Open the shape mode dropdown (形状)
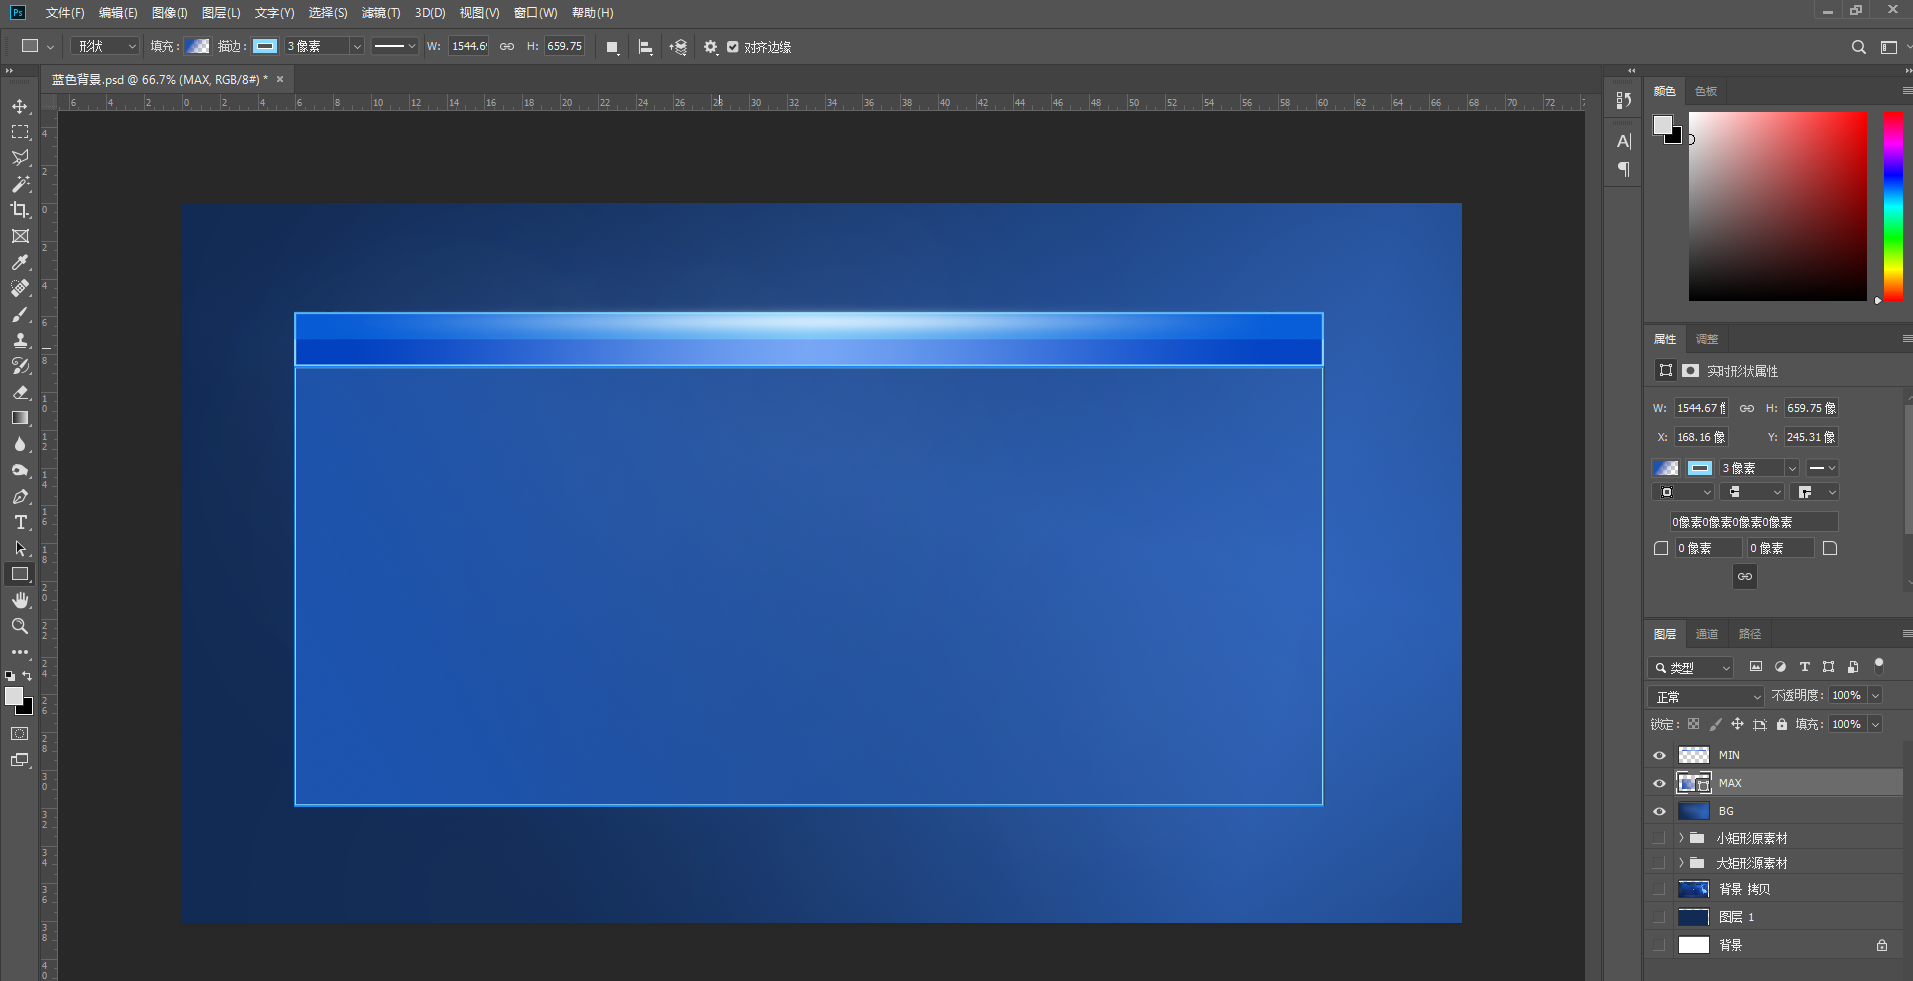Image resolution: width=1913 pixels, height=981 pixels. (105, 46)
